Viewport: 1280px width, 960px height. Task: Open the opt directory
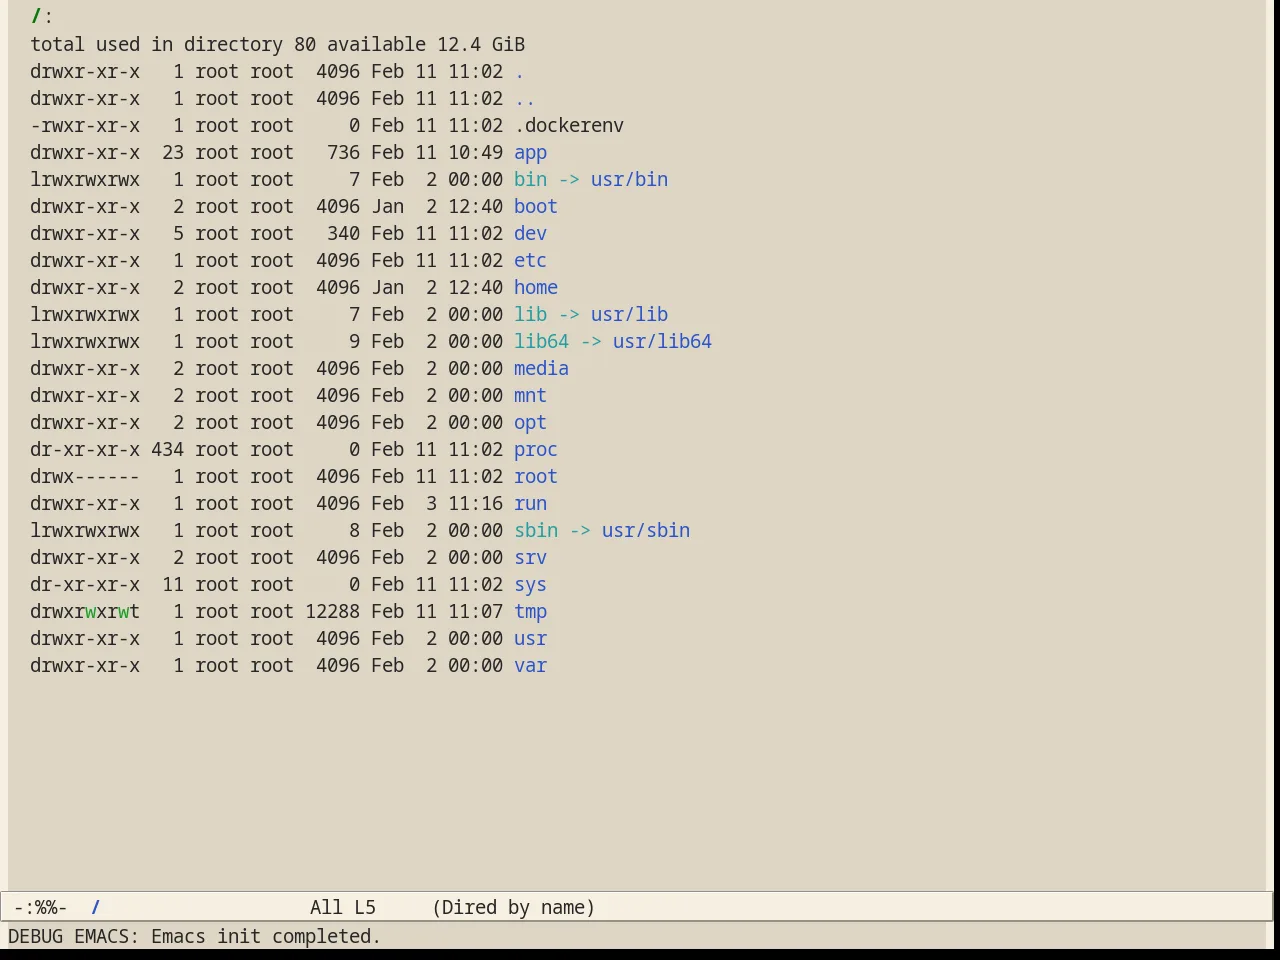pyautogui.click(x=530, y=423)
